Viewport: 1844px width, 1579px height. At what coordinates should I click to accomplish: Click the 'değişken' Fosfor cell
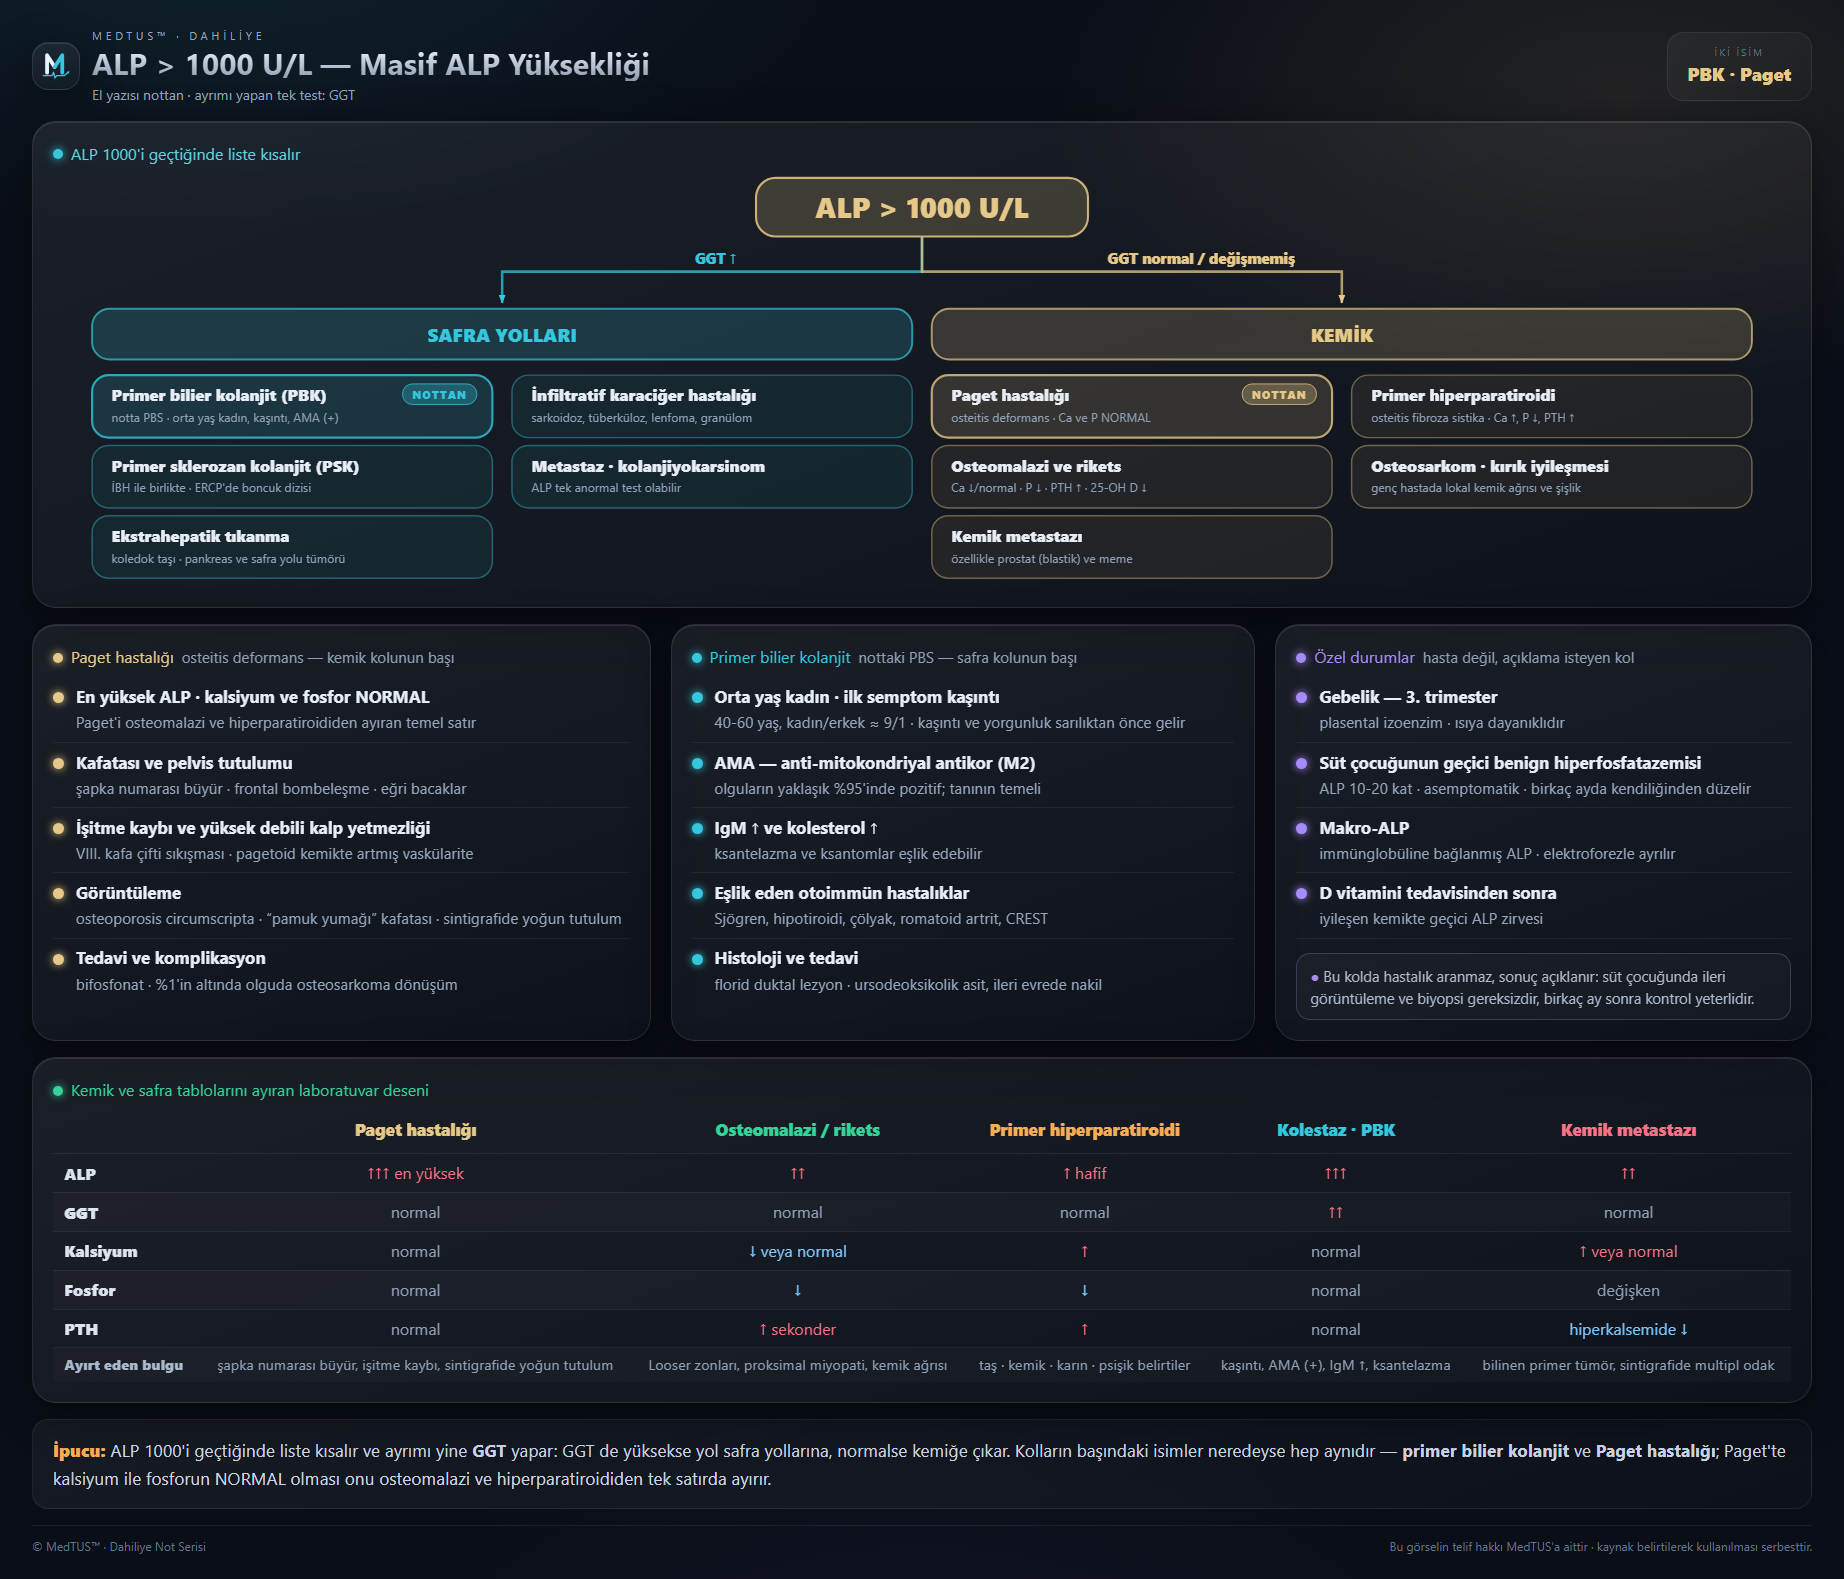(1628, 1290)
